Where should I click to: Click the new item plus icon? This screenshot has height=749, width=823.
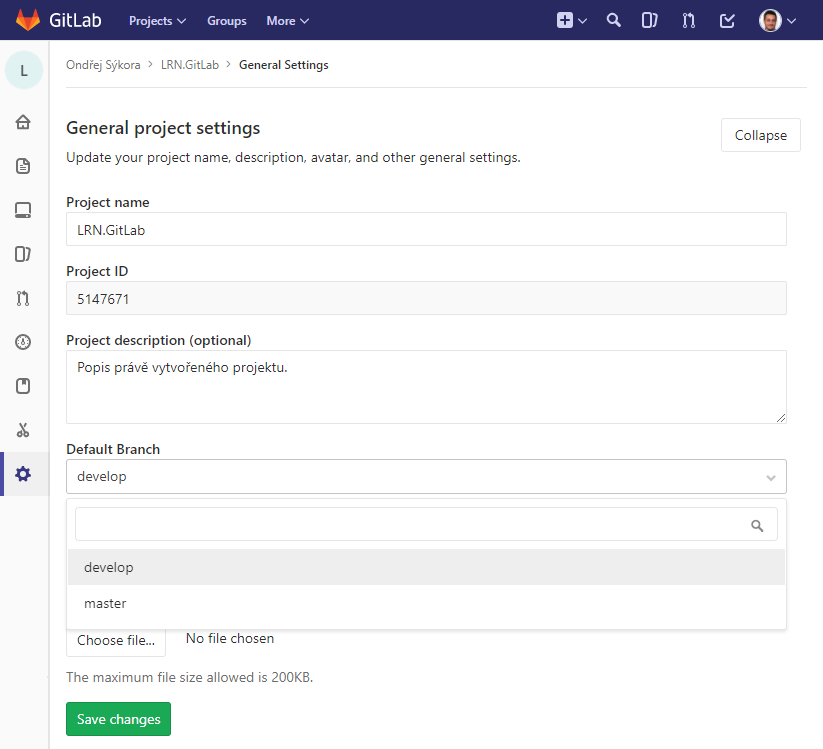565,20
